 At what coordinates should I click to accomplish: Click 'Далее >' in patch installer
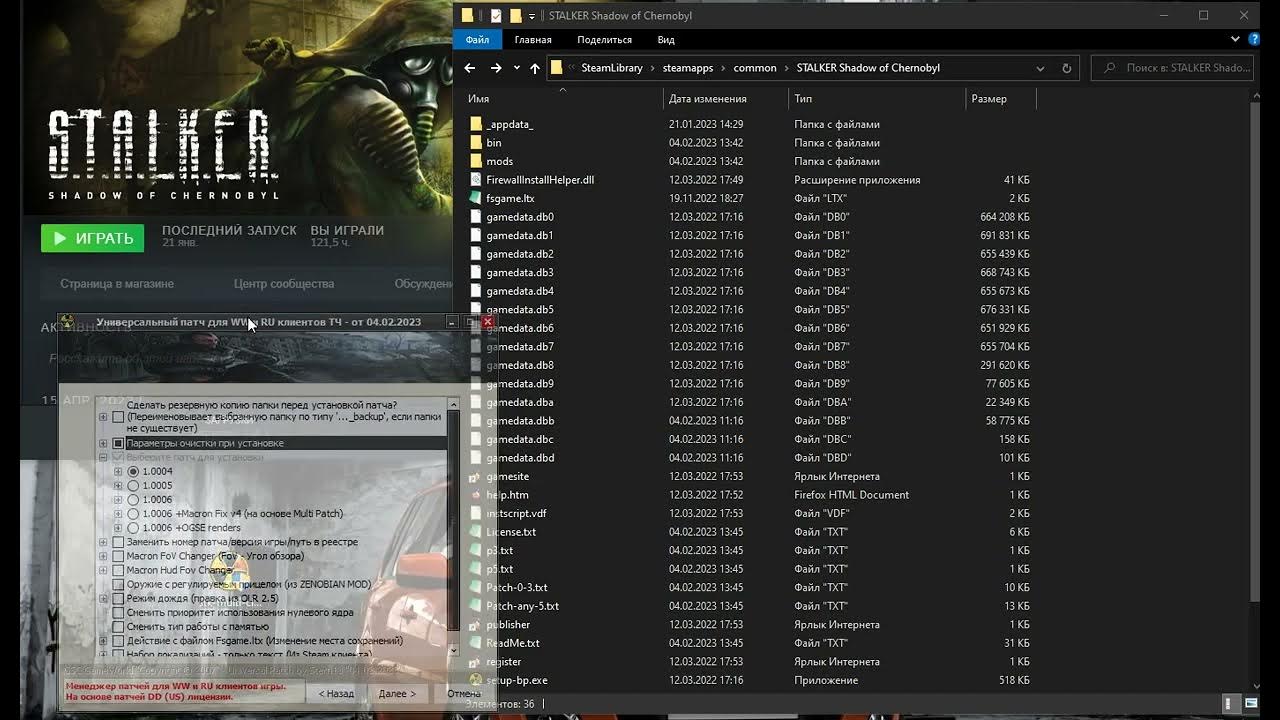pos(397,693)
